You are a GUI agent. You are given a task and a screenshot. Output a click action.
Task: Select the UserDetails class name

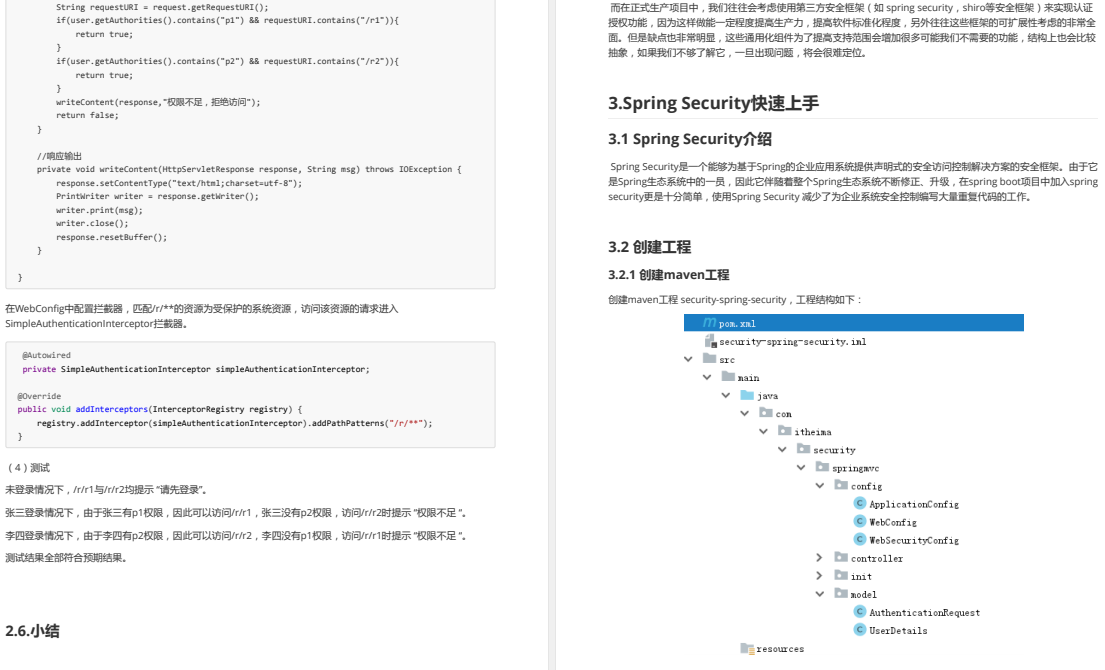(x=898, y=631)
